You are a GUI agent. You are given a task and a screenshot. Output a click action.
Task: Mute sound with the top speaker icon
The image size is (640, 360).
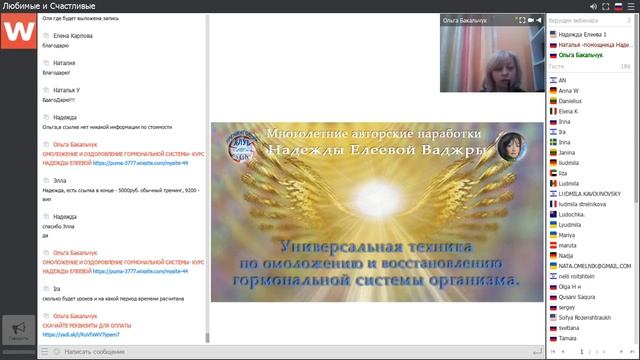(593, 7)
